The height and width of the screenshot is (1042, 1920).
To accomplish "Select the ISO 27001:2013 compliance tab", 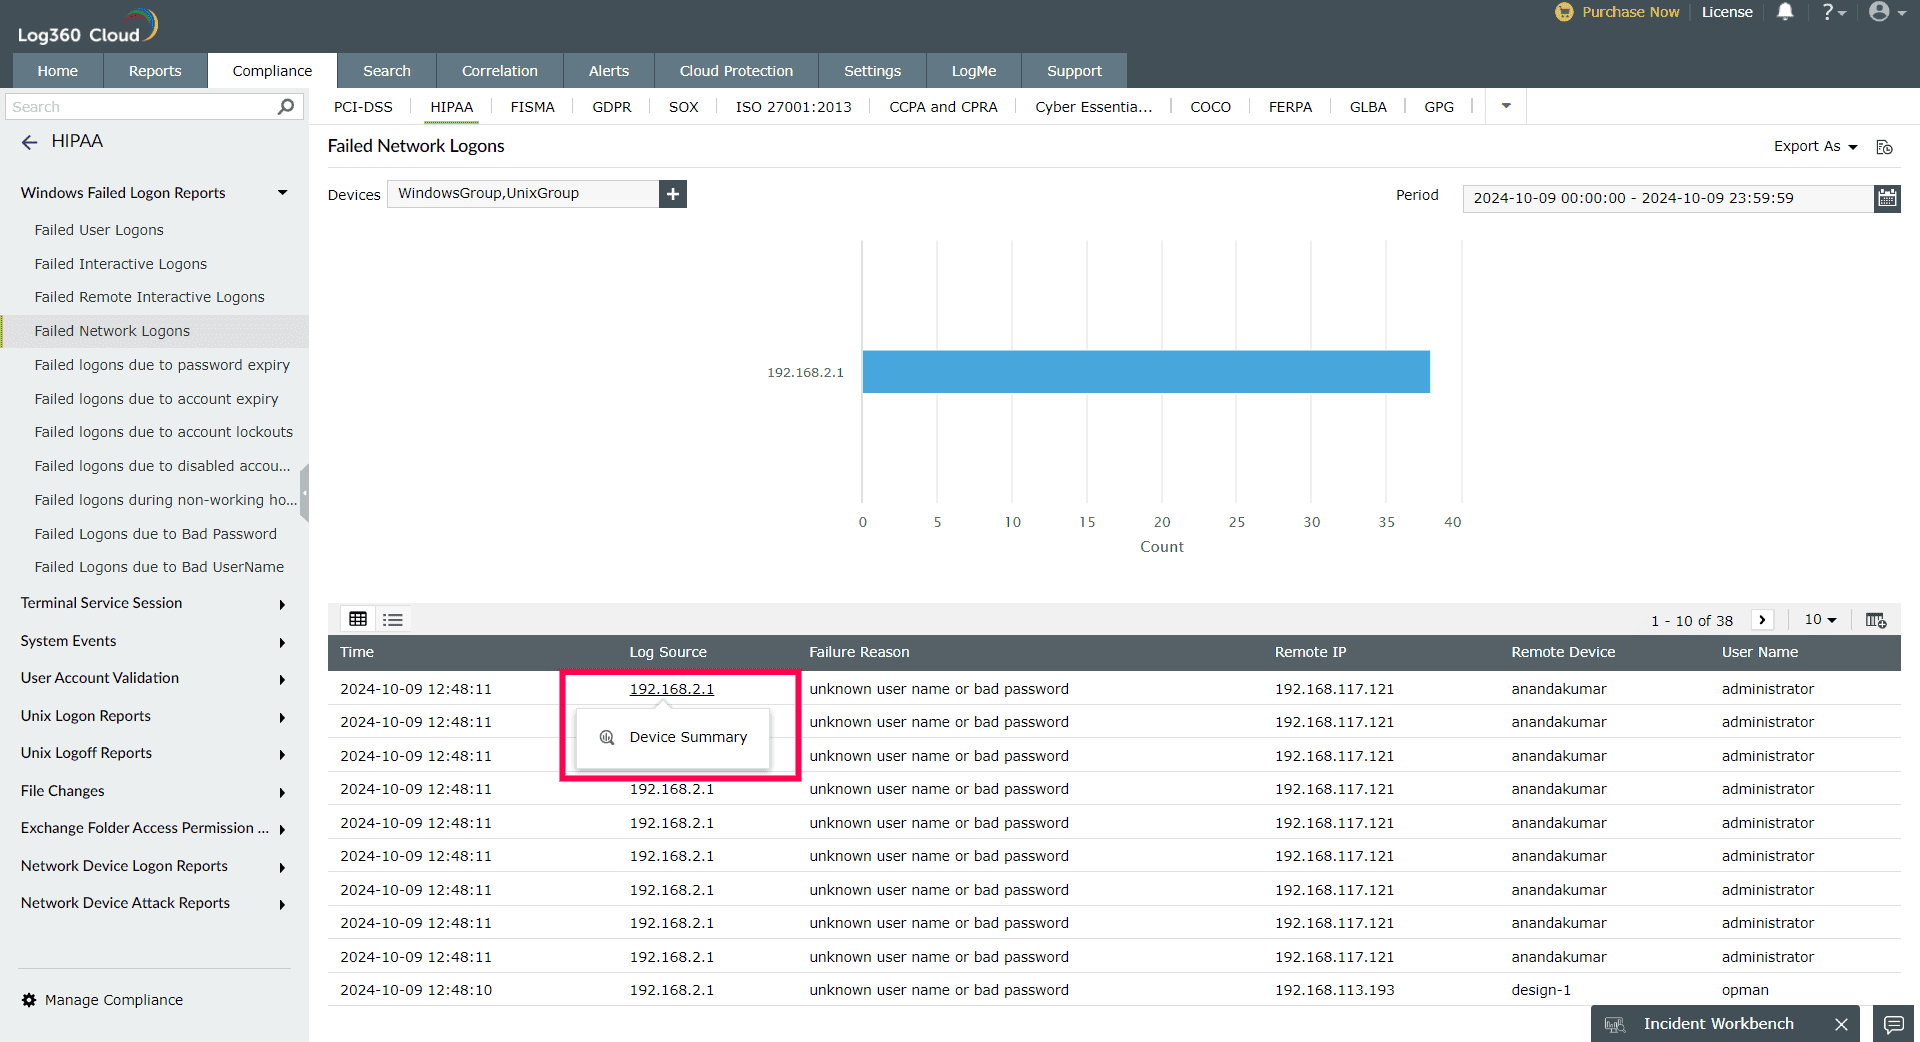I will 794,107.
